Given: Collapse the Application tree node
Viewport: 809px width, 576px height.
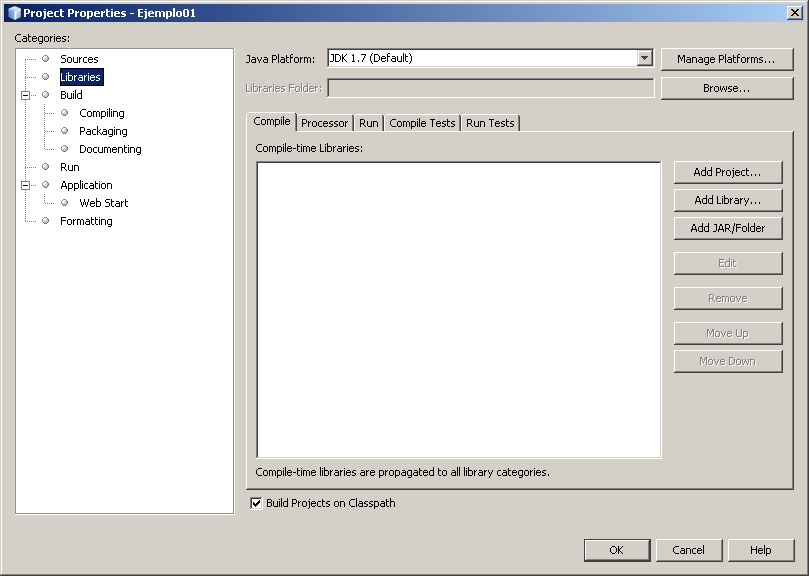Looking at the screenshot, I should 25,185.
